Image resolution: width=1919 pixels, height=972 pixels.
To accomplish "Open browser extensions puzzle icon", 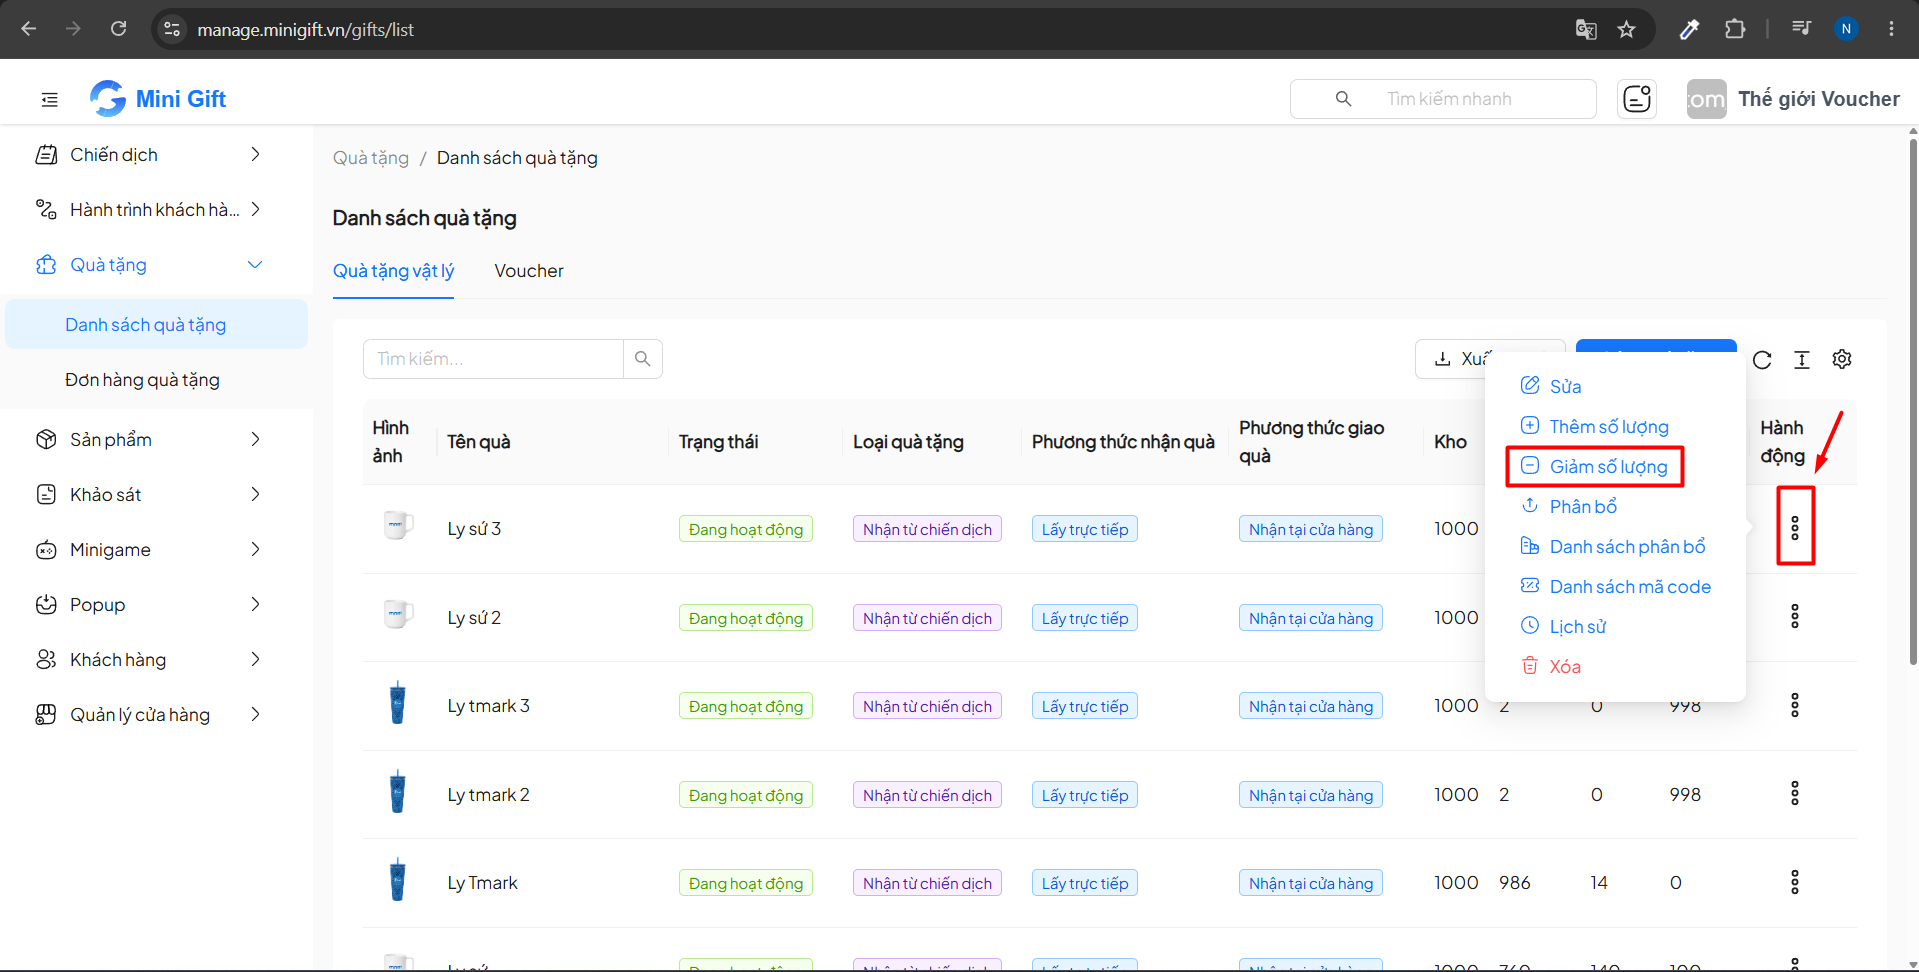I will click(x=1735, y=29).
